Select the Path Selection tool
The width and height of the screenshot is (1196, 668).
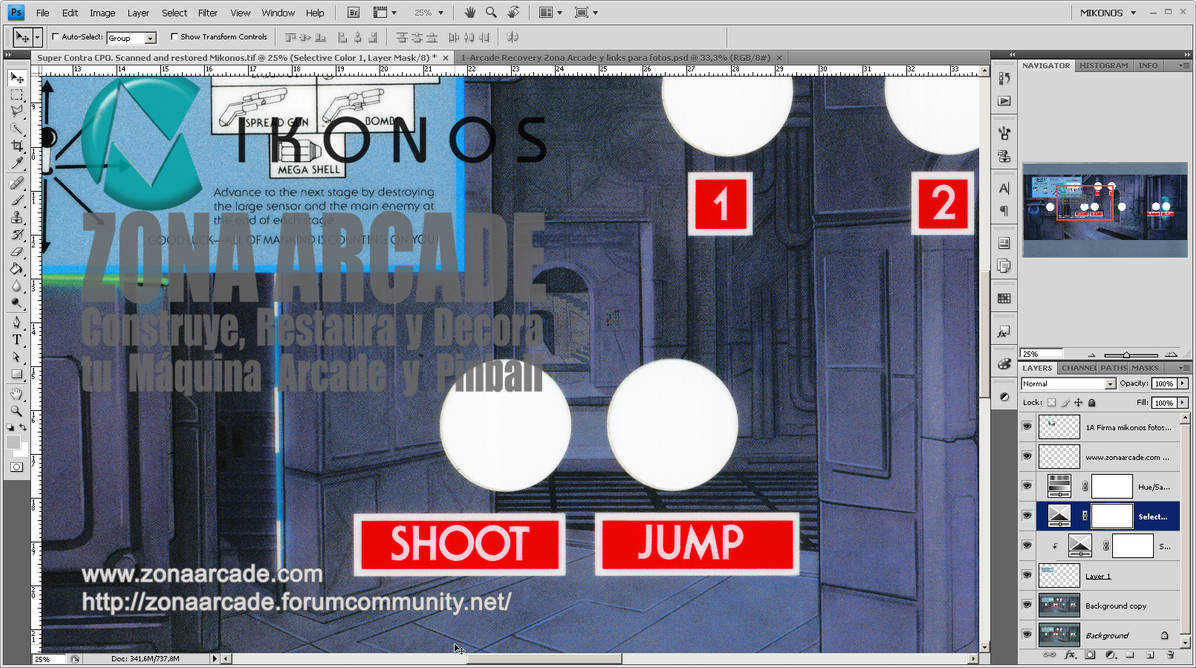(16, 357)
